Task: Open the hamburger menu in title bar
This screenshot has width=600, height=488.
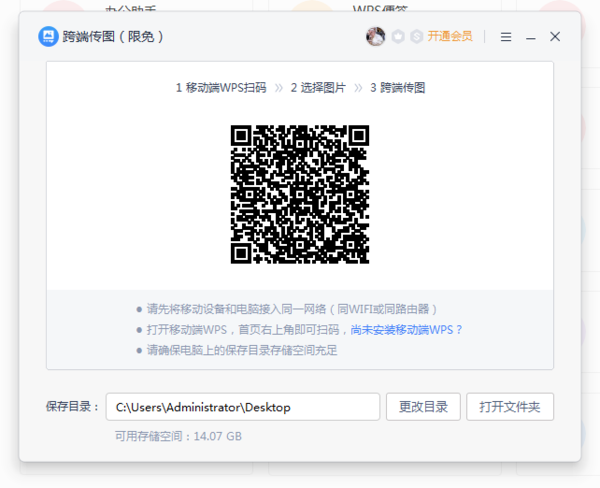Action: [x=506, y=37]
